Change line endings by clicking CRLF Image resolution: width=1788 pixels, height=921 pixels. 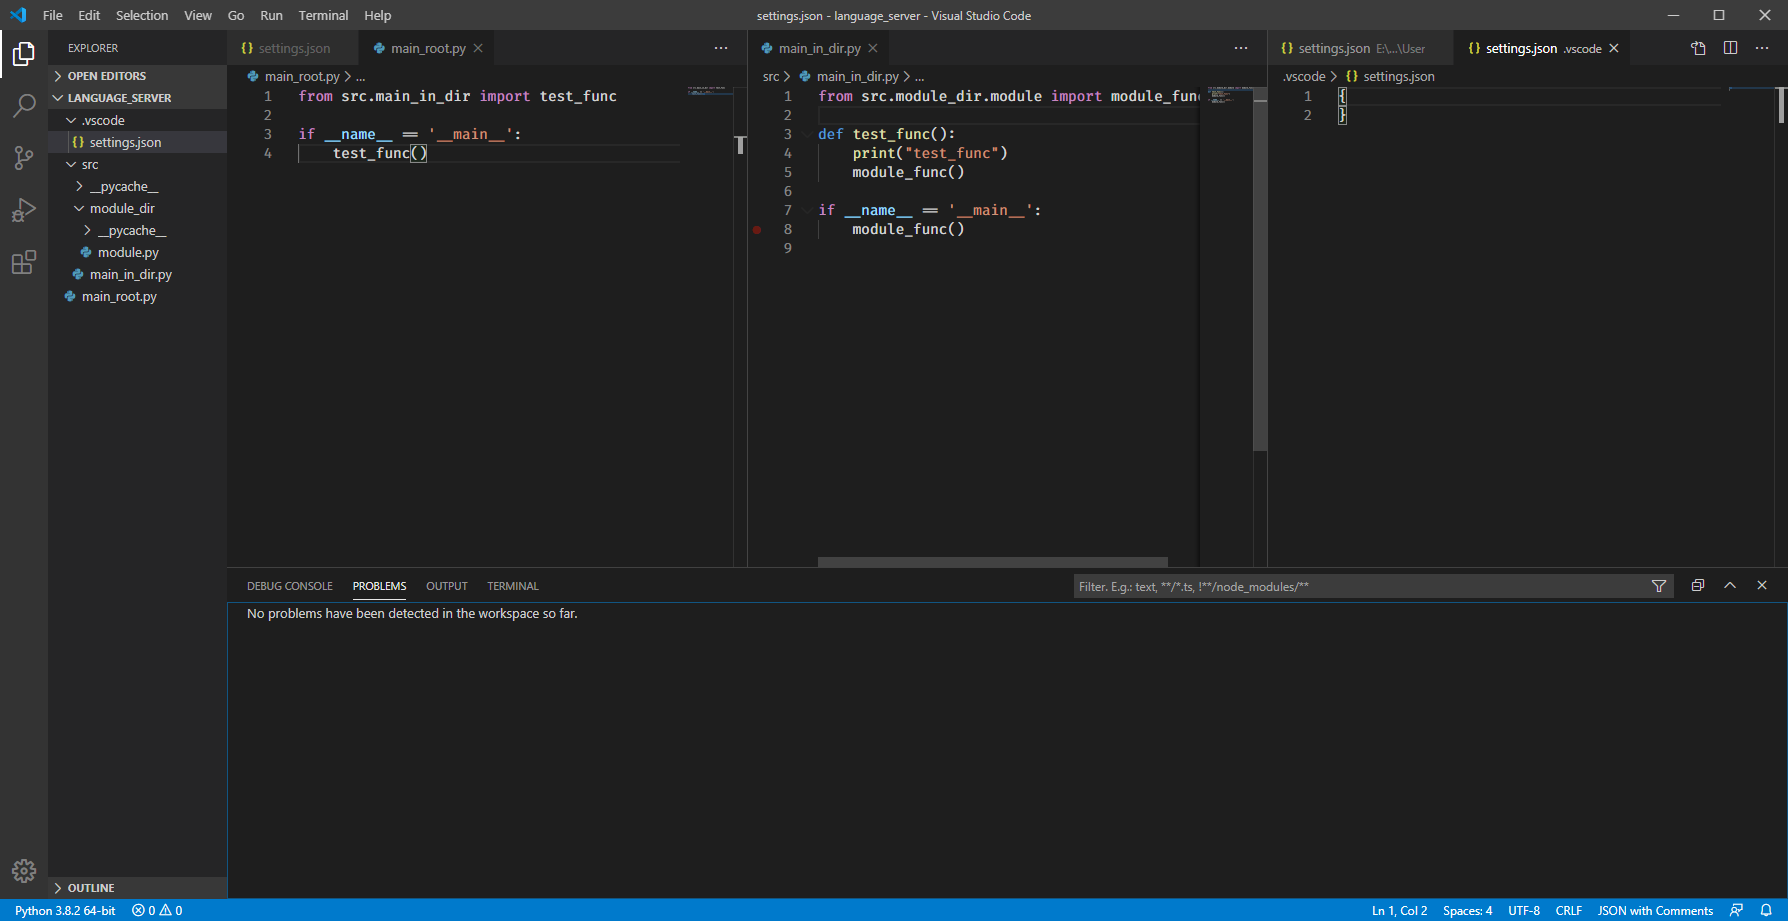tap(1569, 910)
